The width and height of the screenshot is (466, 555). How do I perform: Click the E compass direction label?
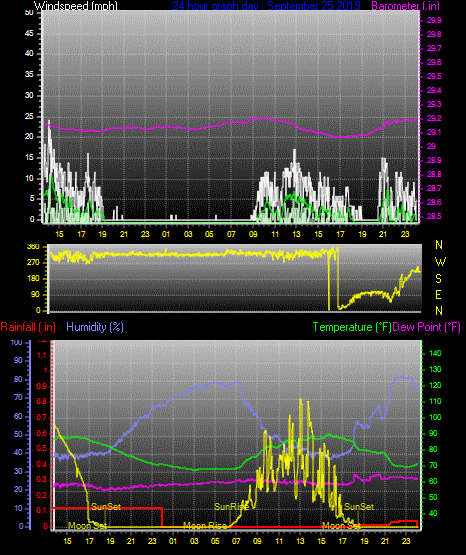click(x=438, y=294)
